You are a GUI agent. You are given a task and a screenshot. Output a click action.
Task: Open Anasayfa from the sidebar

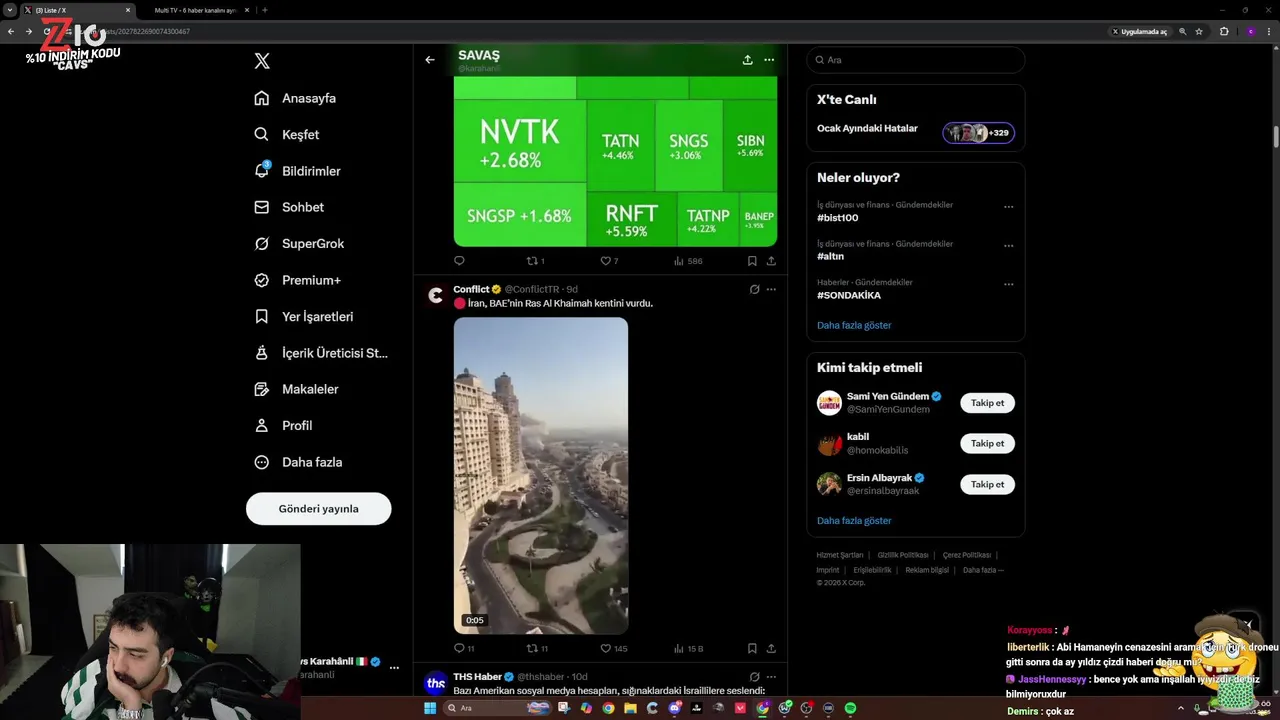(295, 98)
